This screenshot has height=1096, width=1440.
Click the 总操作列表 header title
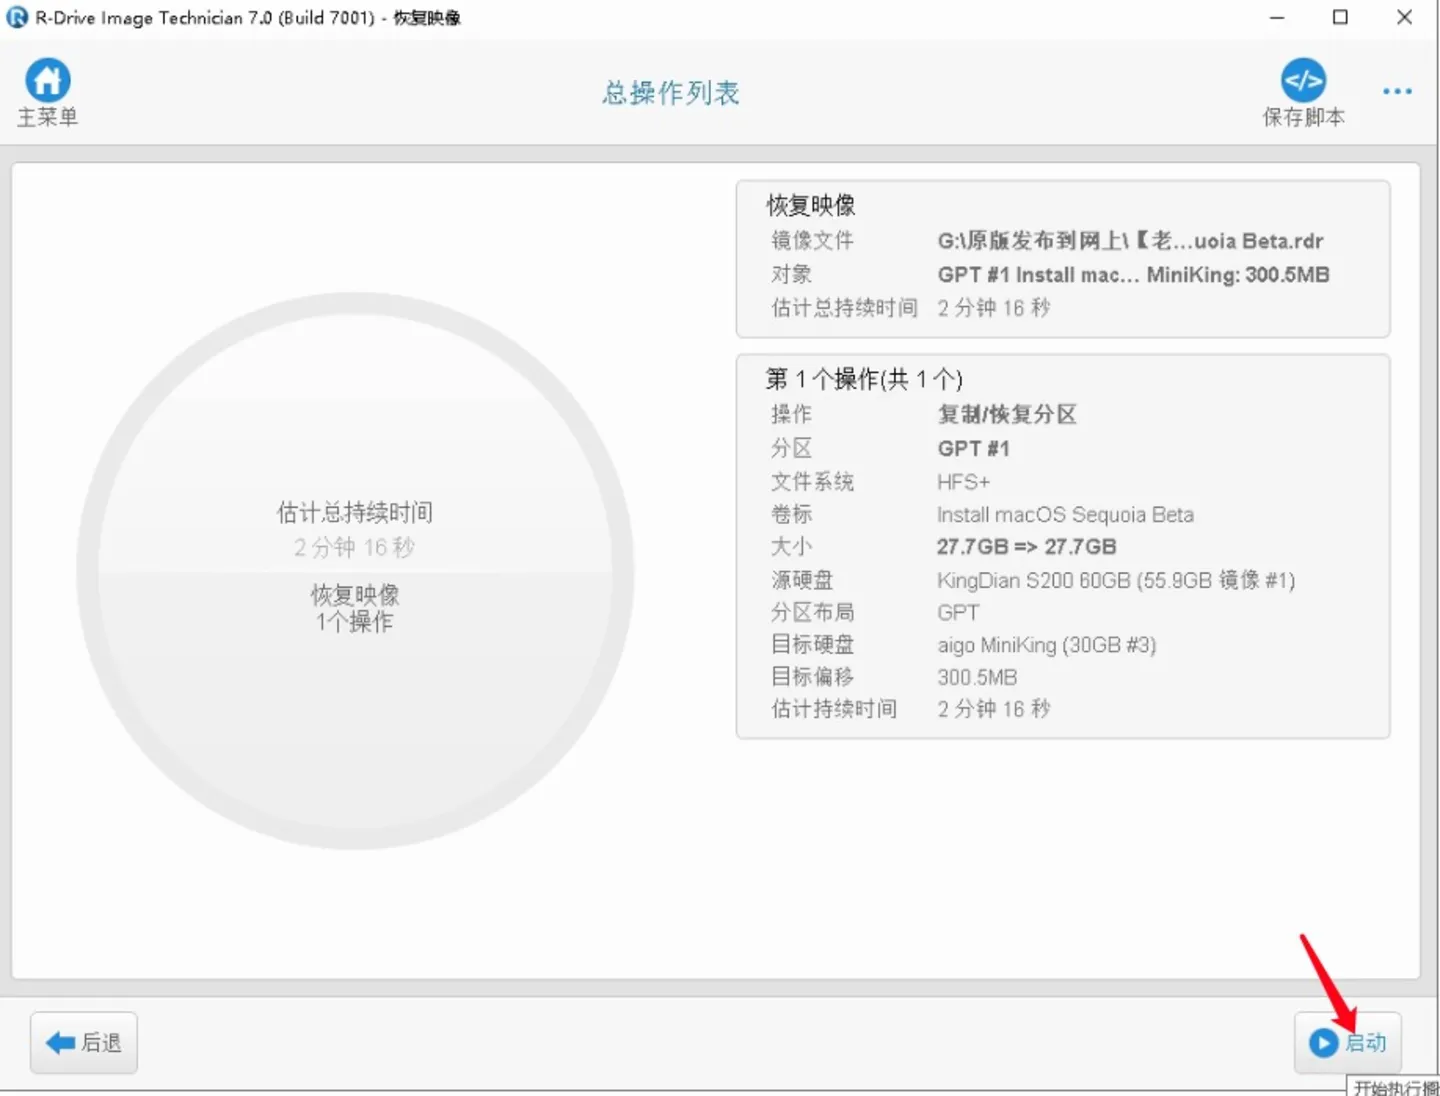669,92
